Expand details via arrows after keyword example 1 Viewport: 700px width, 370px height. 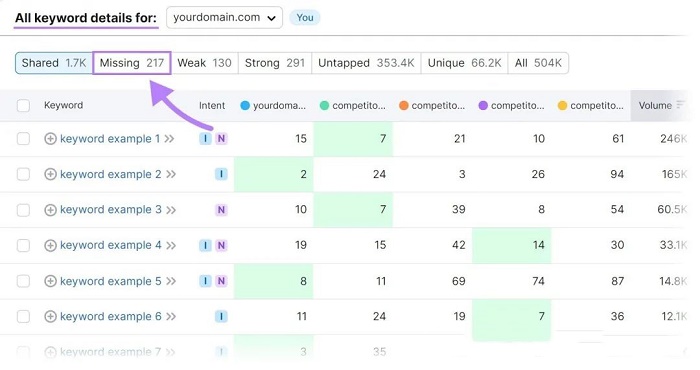click(x=169, y=139)
